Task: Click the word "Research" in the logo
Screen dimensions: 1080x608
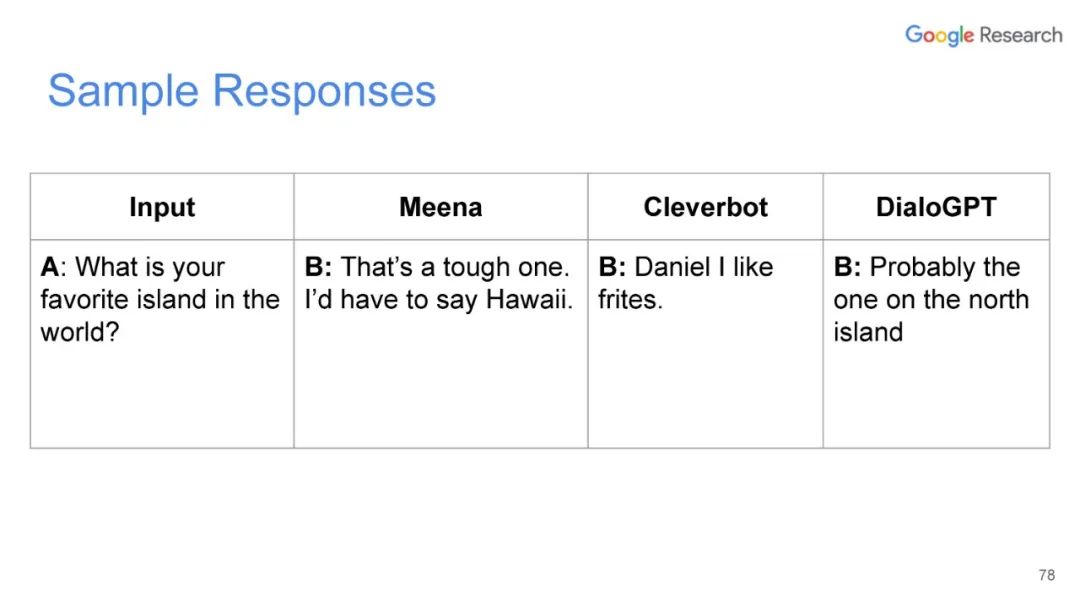Action: [1020, 36]
